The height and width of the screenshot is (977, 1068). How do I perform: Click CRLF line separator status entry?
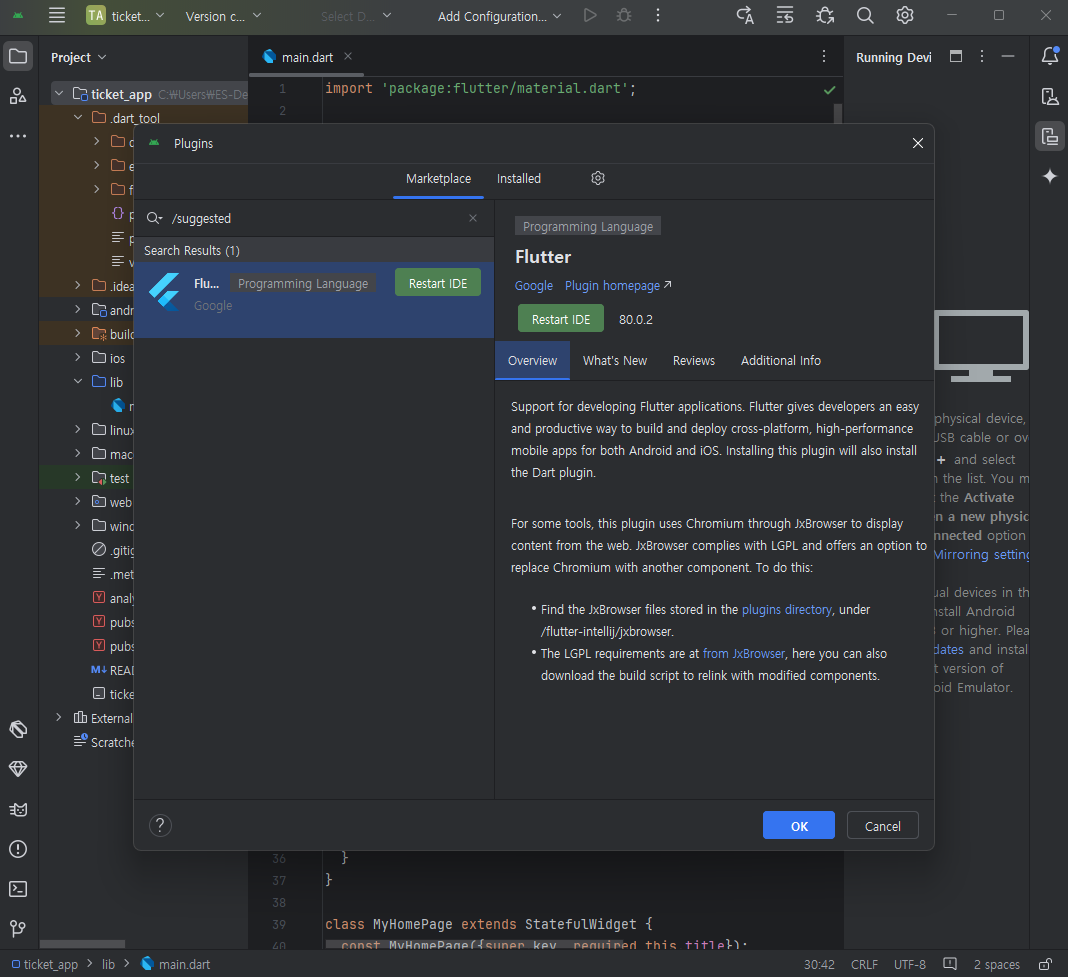pyautogui.click(x=864, y=964)
